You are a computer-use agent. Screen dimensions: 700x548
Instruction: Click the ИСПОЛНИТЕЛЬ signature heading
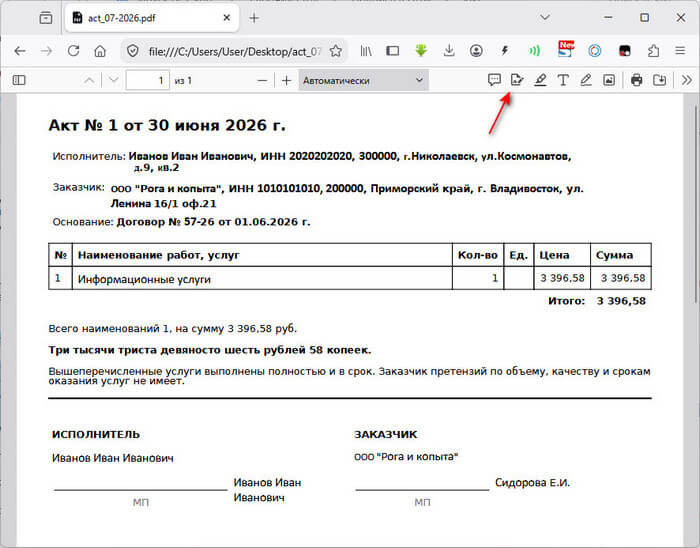pyautogui.click(x=96, y=434)
